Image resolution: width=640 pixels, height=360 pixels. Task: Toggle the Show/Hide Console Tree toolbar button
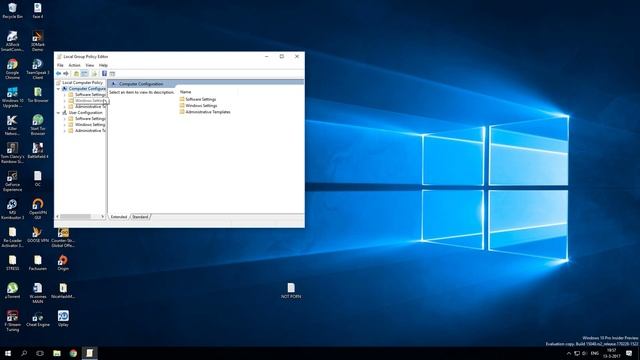point(84,73)
